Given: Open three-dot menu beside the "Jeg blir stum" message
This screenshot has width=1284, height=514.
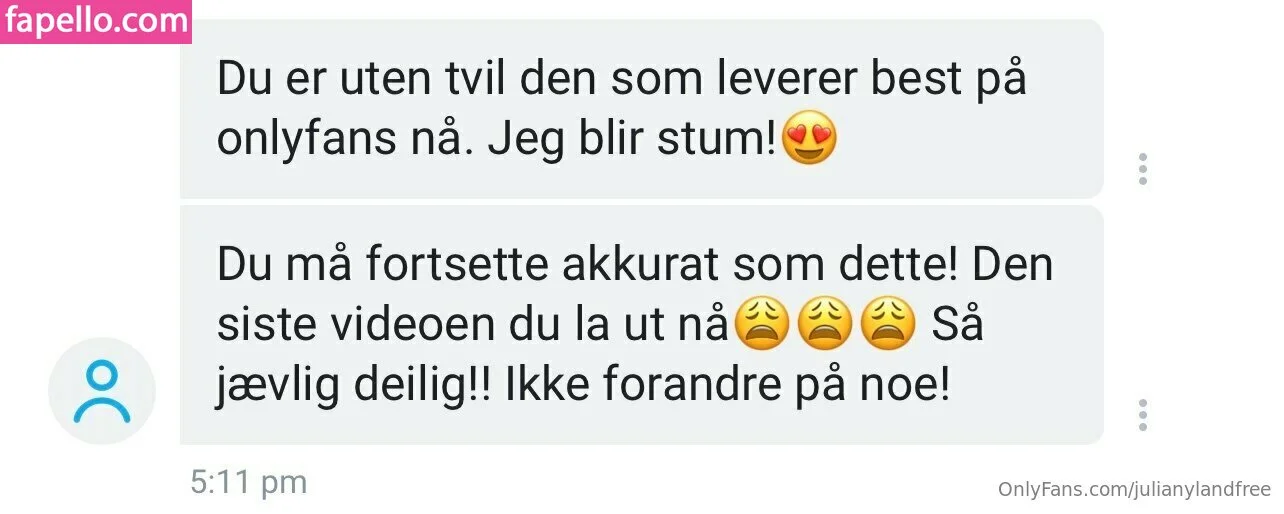Looking at the screenshot, I should 1142,169.
